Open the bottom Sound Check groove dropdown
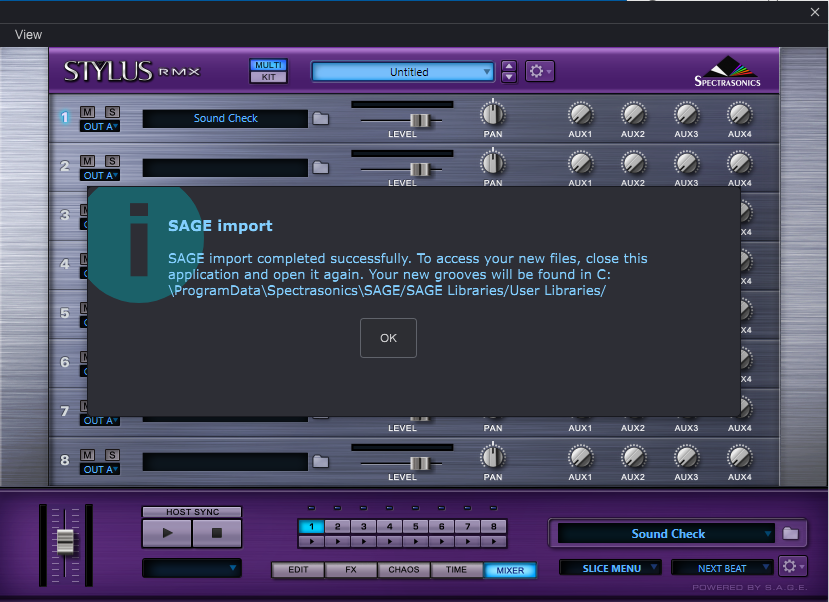This screenshot has width=829, height=602. point(666,534)
